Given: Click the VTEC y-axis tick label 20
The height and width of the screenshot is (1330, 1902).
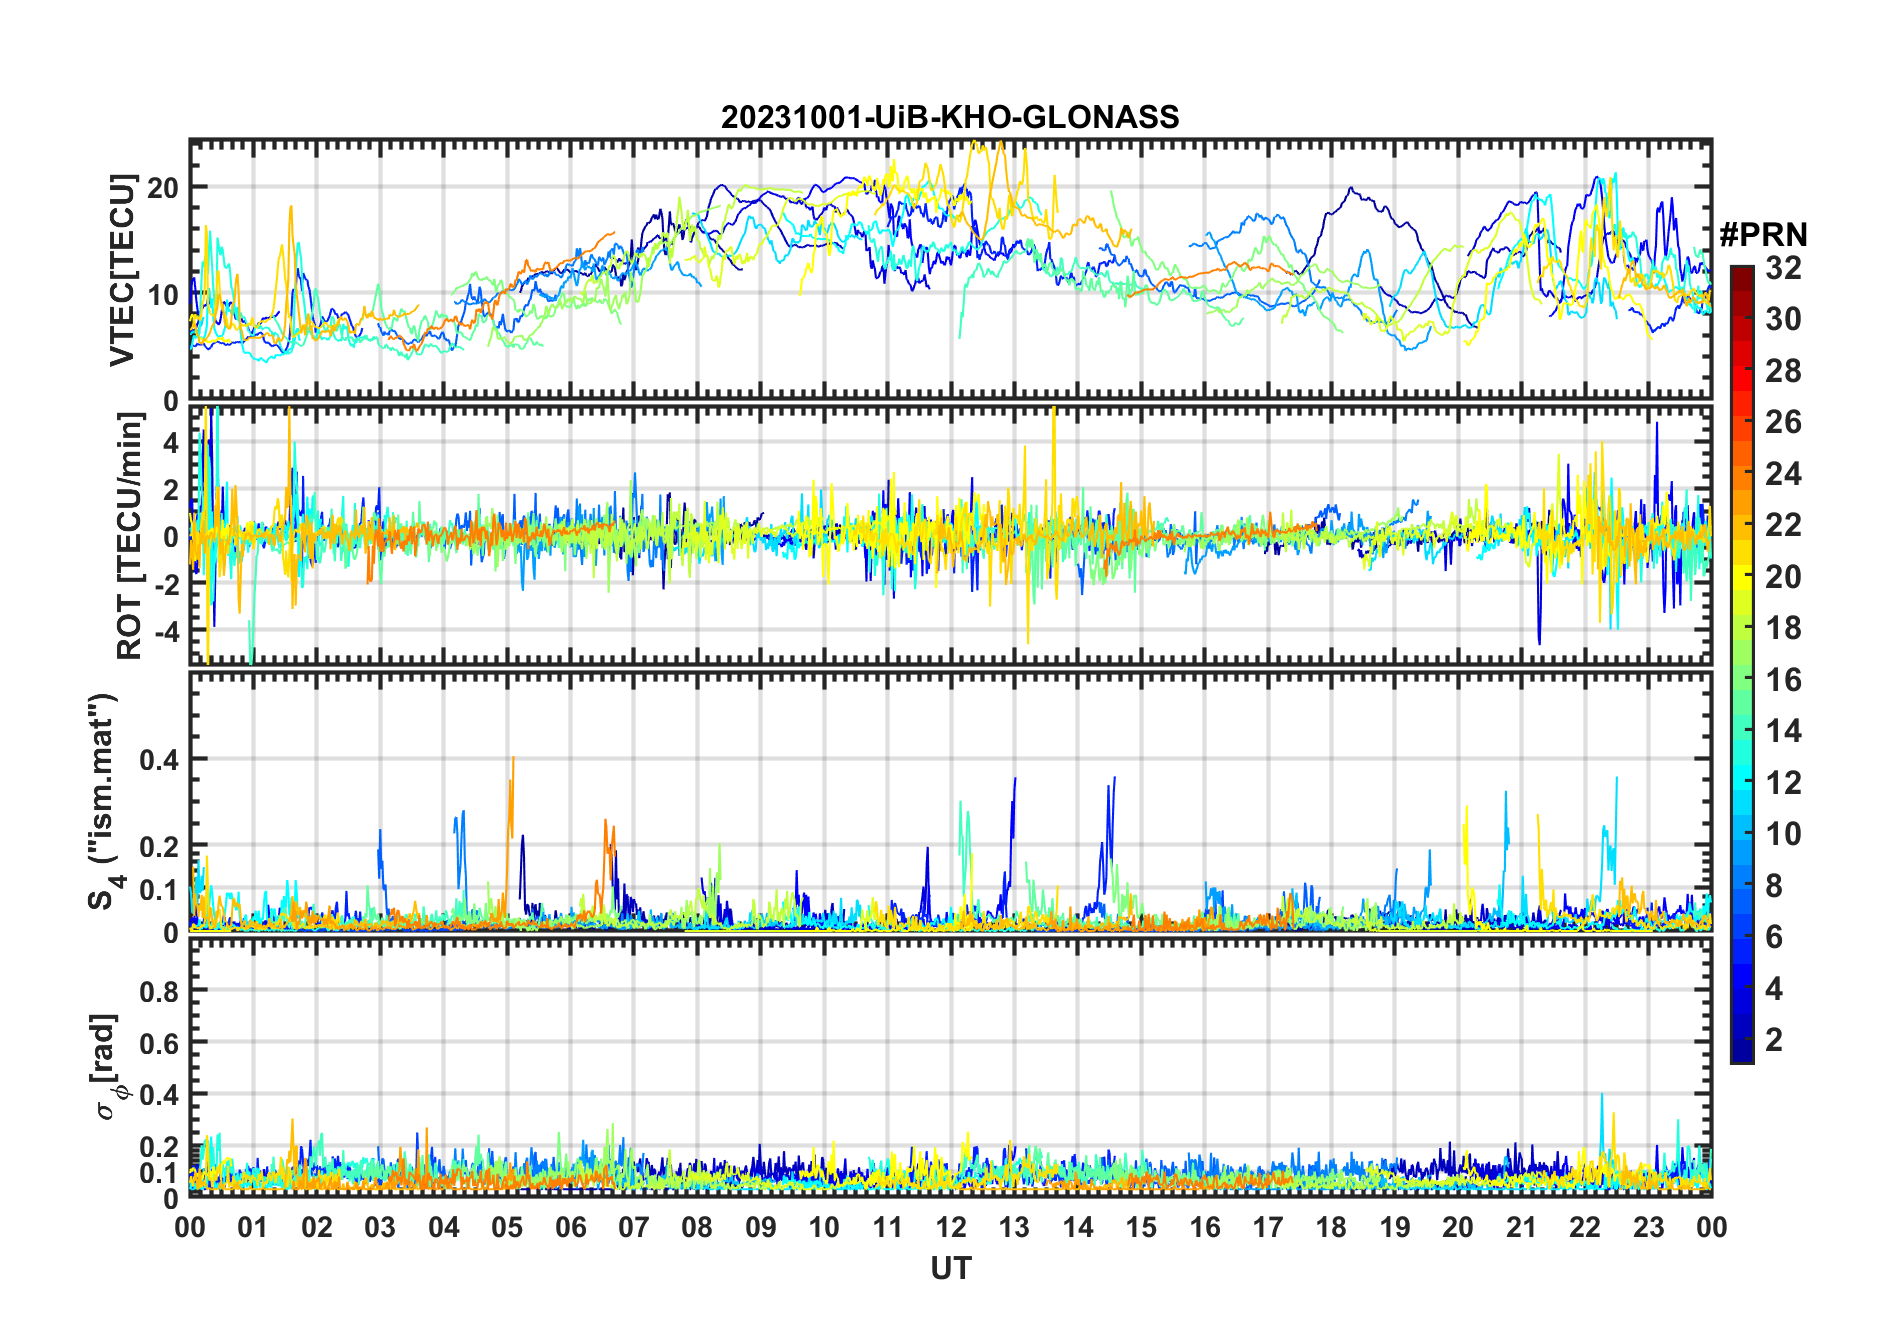Looking at the screenshot, I should (x=163, y=188).
